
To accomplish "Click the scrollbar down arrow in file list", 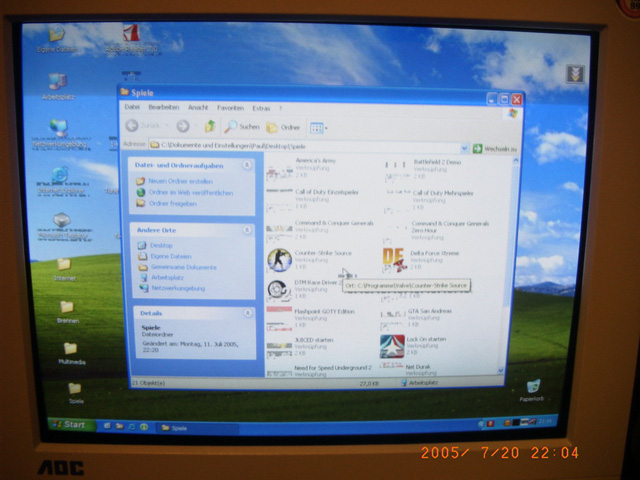I will tap(501, 370).
